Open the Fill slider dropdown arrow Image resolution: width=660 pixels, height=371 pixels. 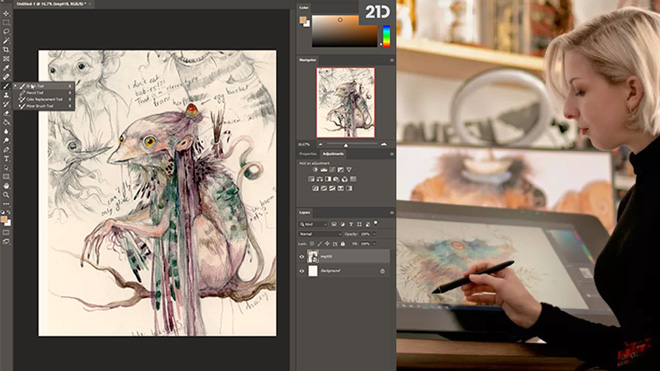[374, 244]
